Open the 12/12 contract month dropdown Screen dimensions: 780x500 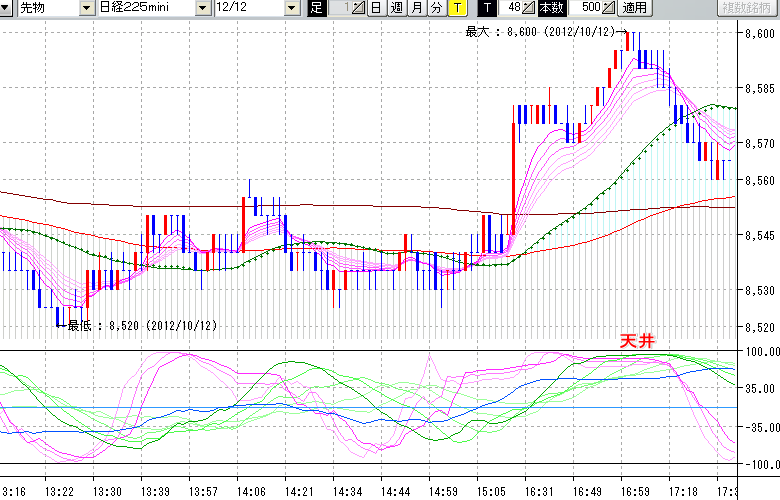[x=291, y=8]
